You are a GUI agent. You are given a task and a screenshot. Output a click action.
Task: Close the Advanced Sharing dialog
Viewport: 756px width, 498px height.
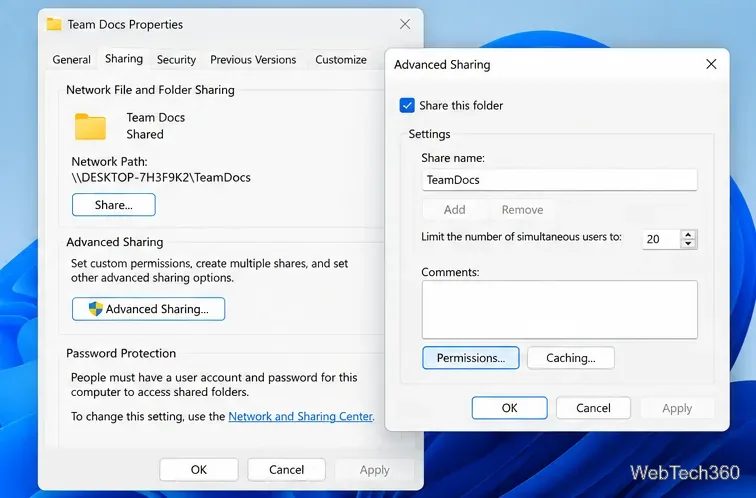(711, 64)
